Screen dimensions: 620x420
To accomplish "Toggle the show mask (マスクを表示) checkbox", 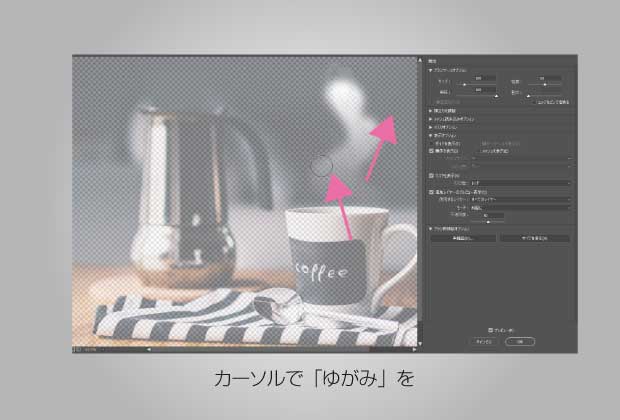I will pos(431,175).
